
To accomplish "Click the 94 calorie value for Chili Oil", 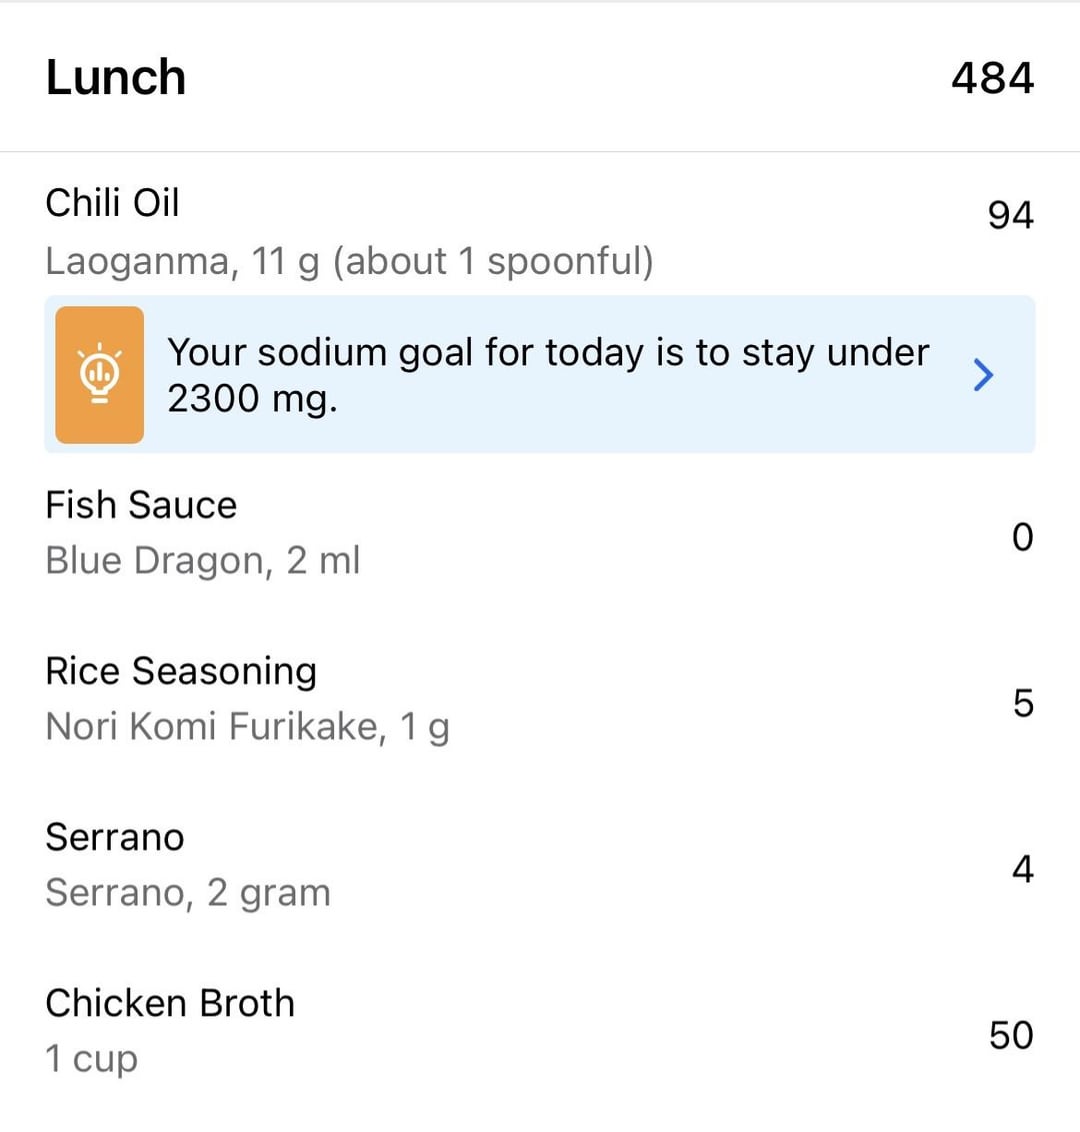I will 1011,215.
